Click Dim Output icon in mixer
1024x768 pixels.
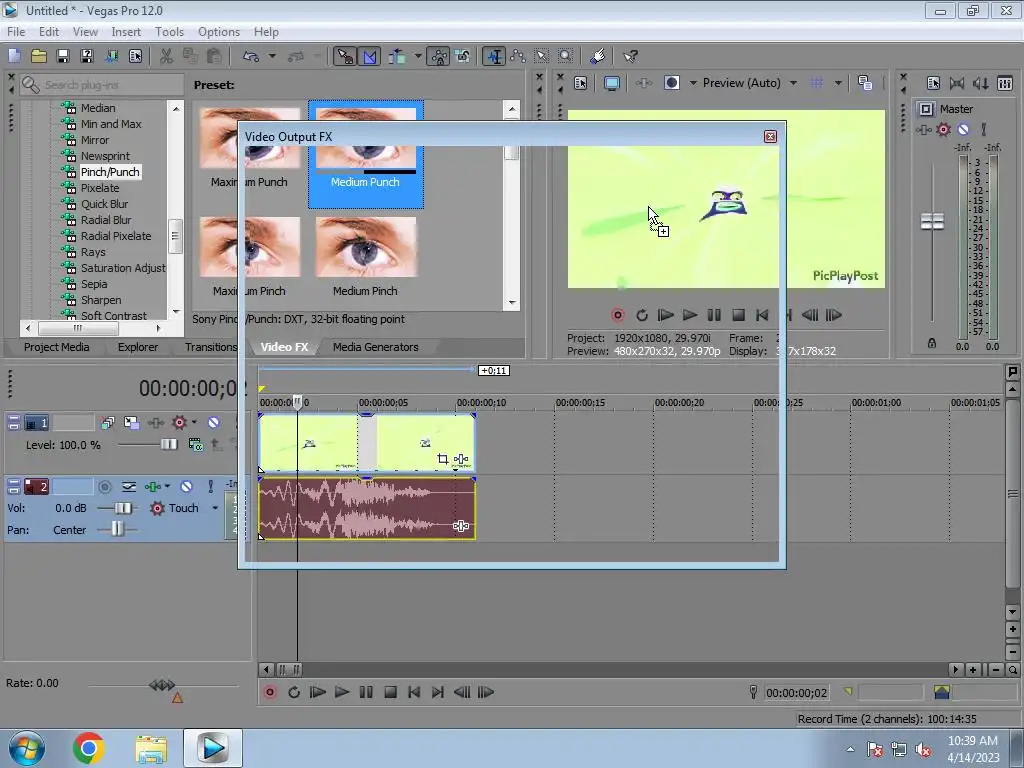click(980, 83)
